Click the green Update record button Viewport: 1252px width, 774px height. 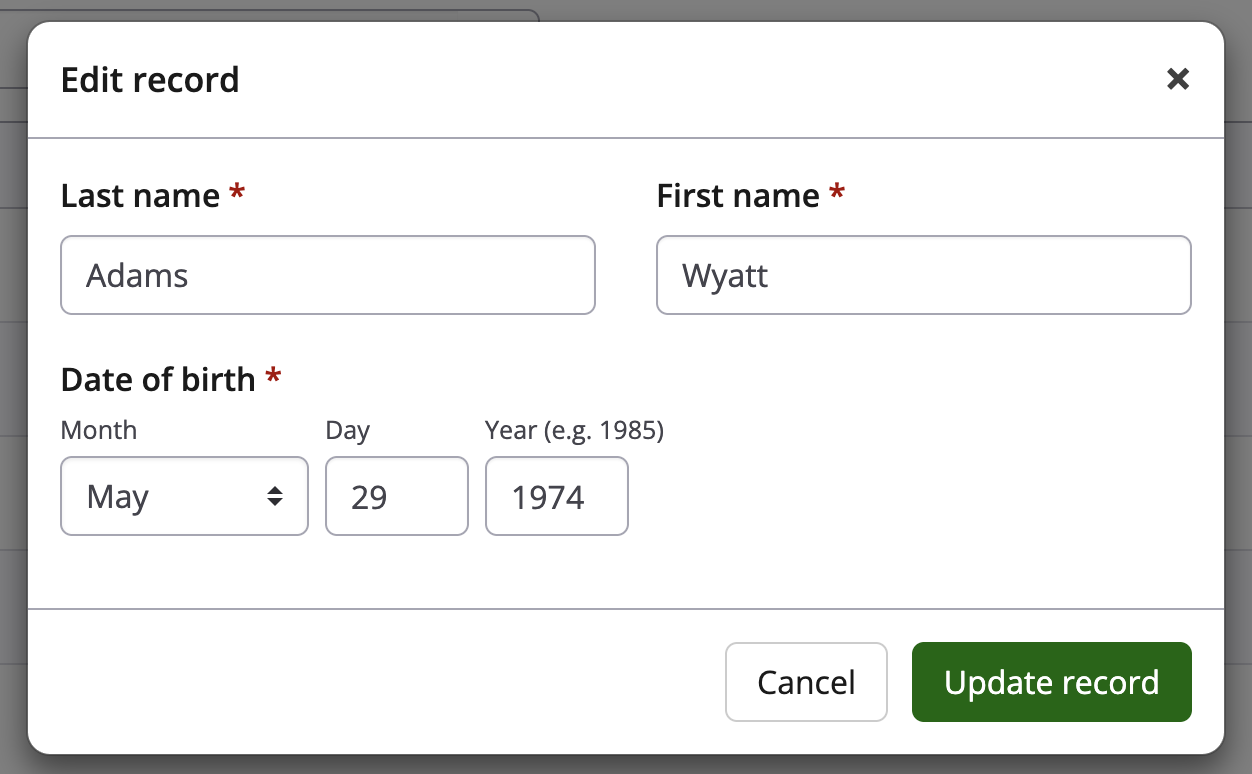click(1051, 682)
